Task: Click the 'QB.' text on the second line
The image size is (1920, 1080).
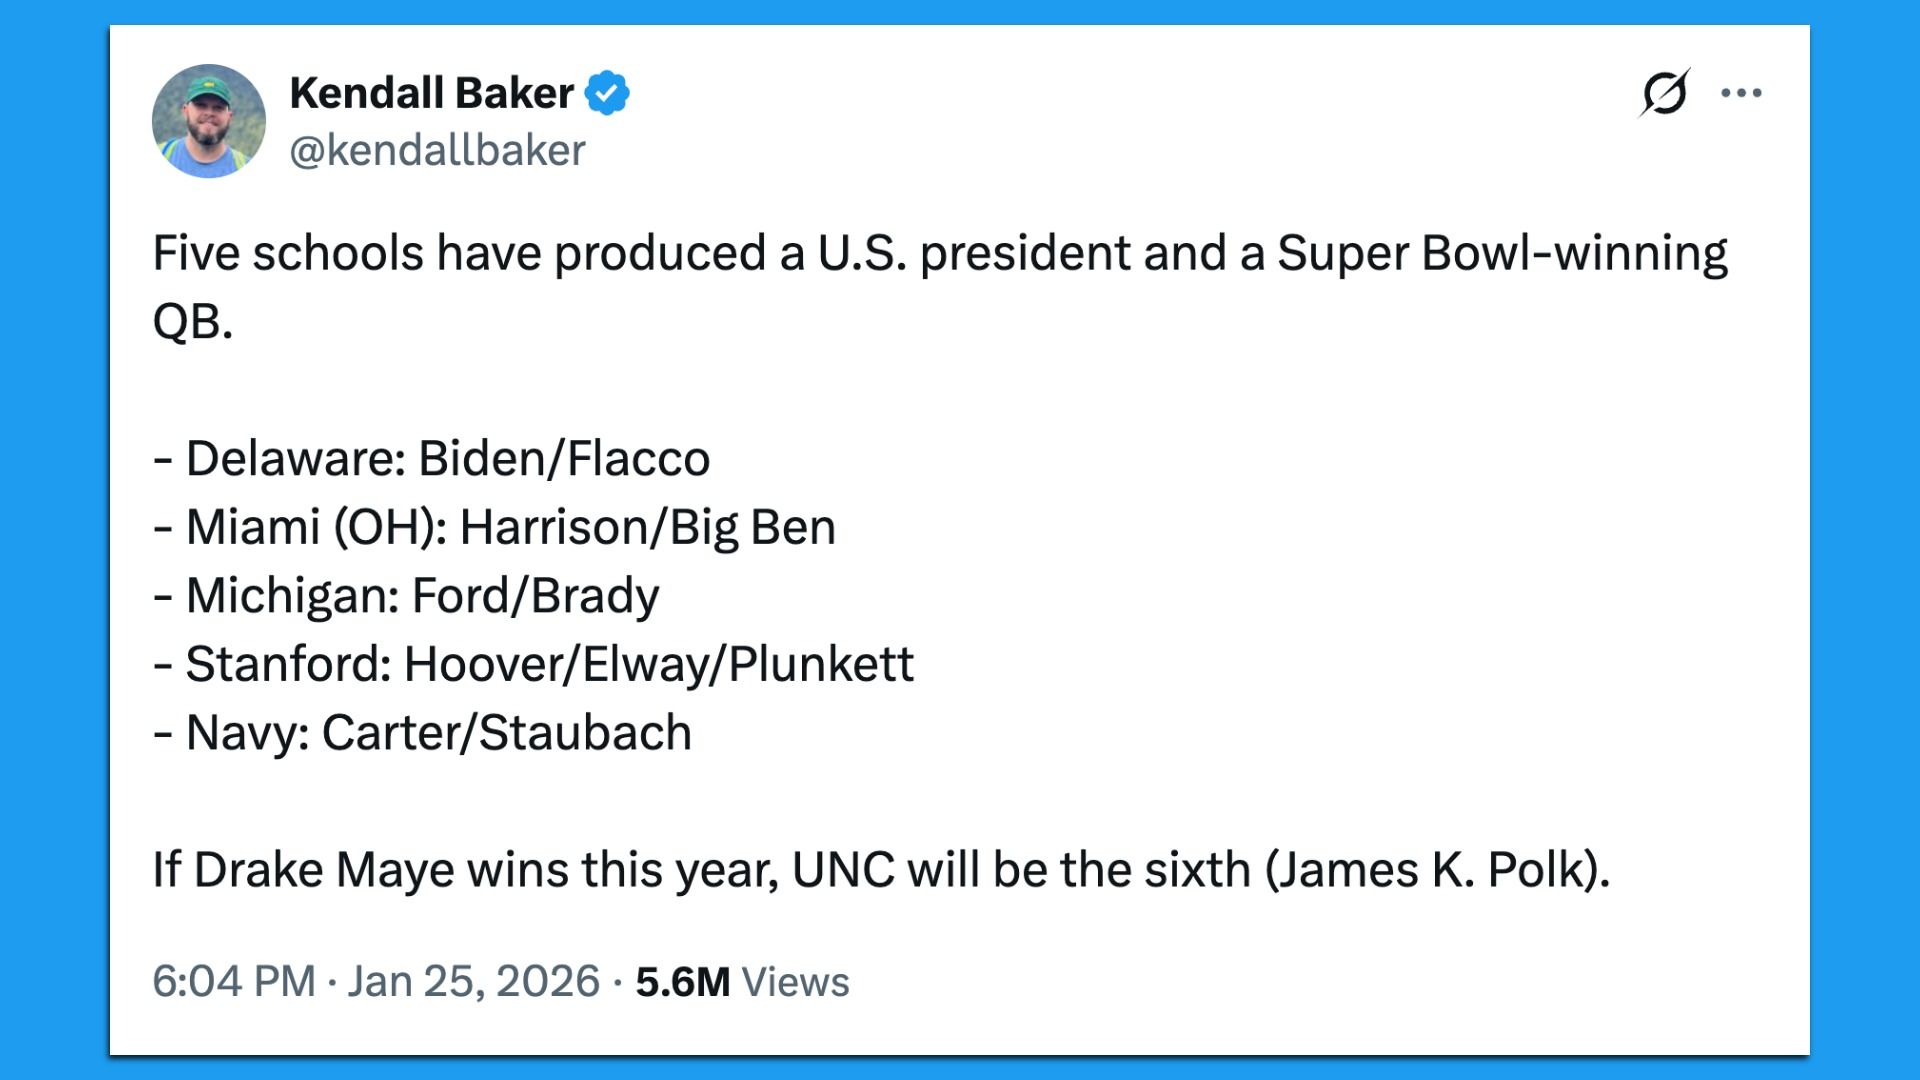Action: (x=193, y=322)
